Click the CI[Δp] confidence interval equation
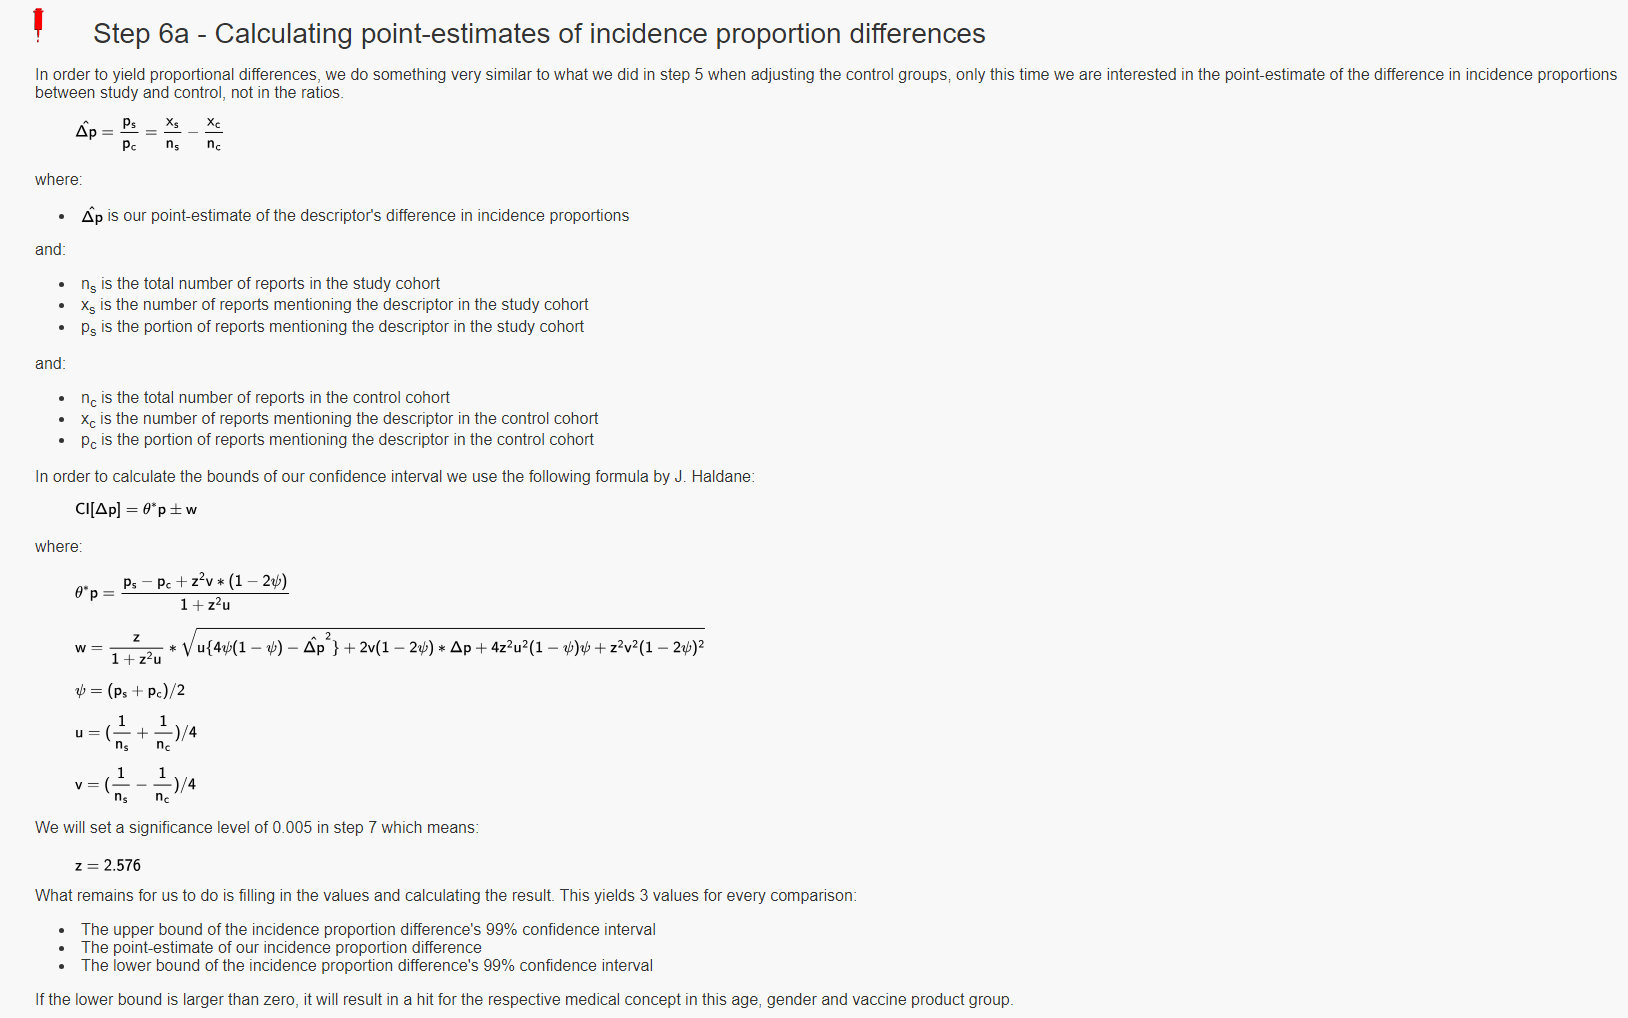1628x1018 pixels. click(136, 510)
